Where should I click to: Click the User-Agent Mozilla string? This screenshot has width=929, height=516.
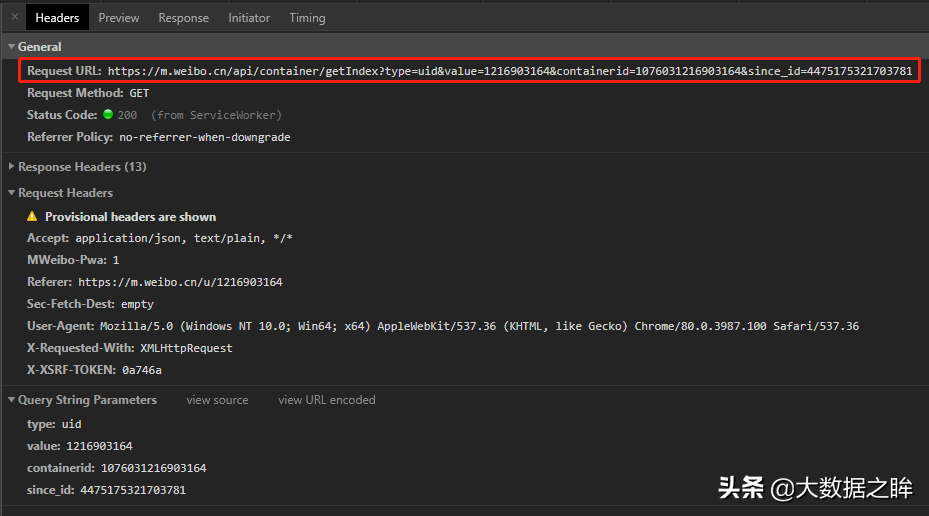tap(479, 326)
